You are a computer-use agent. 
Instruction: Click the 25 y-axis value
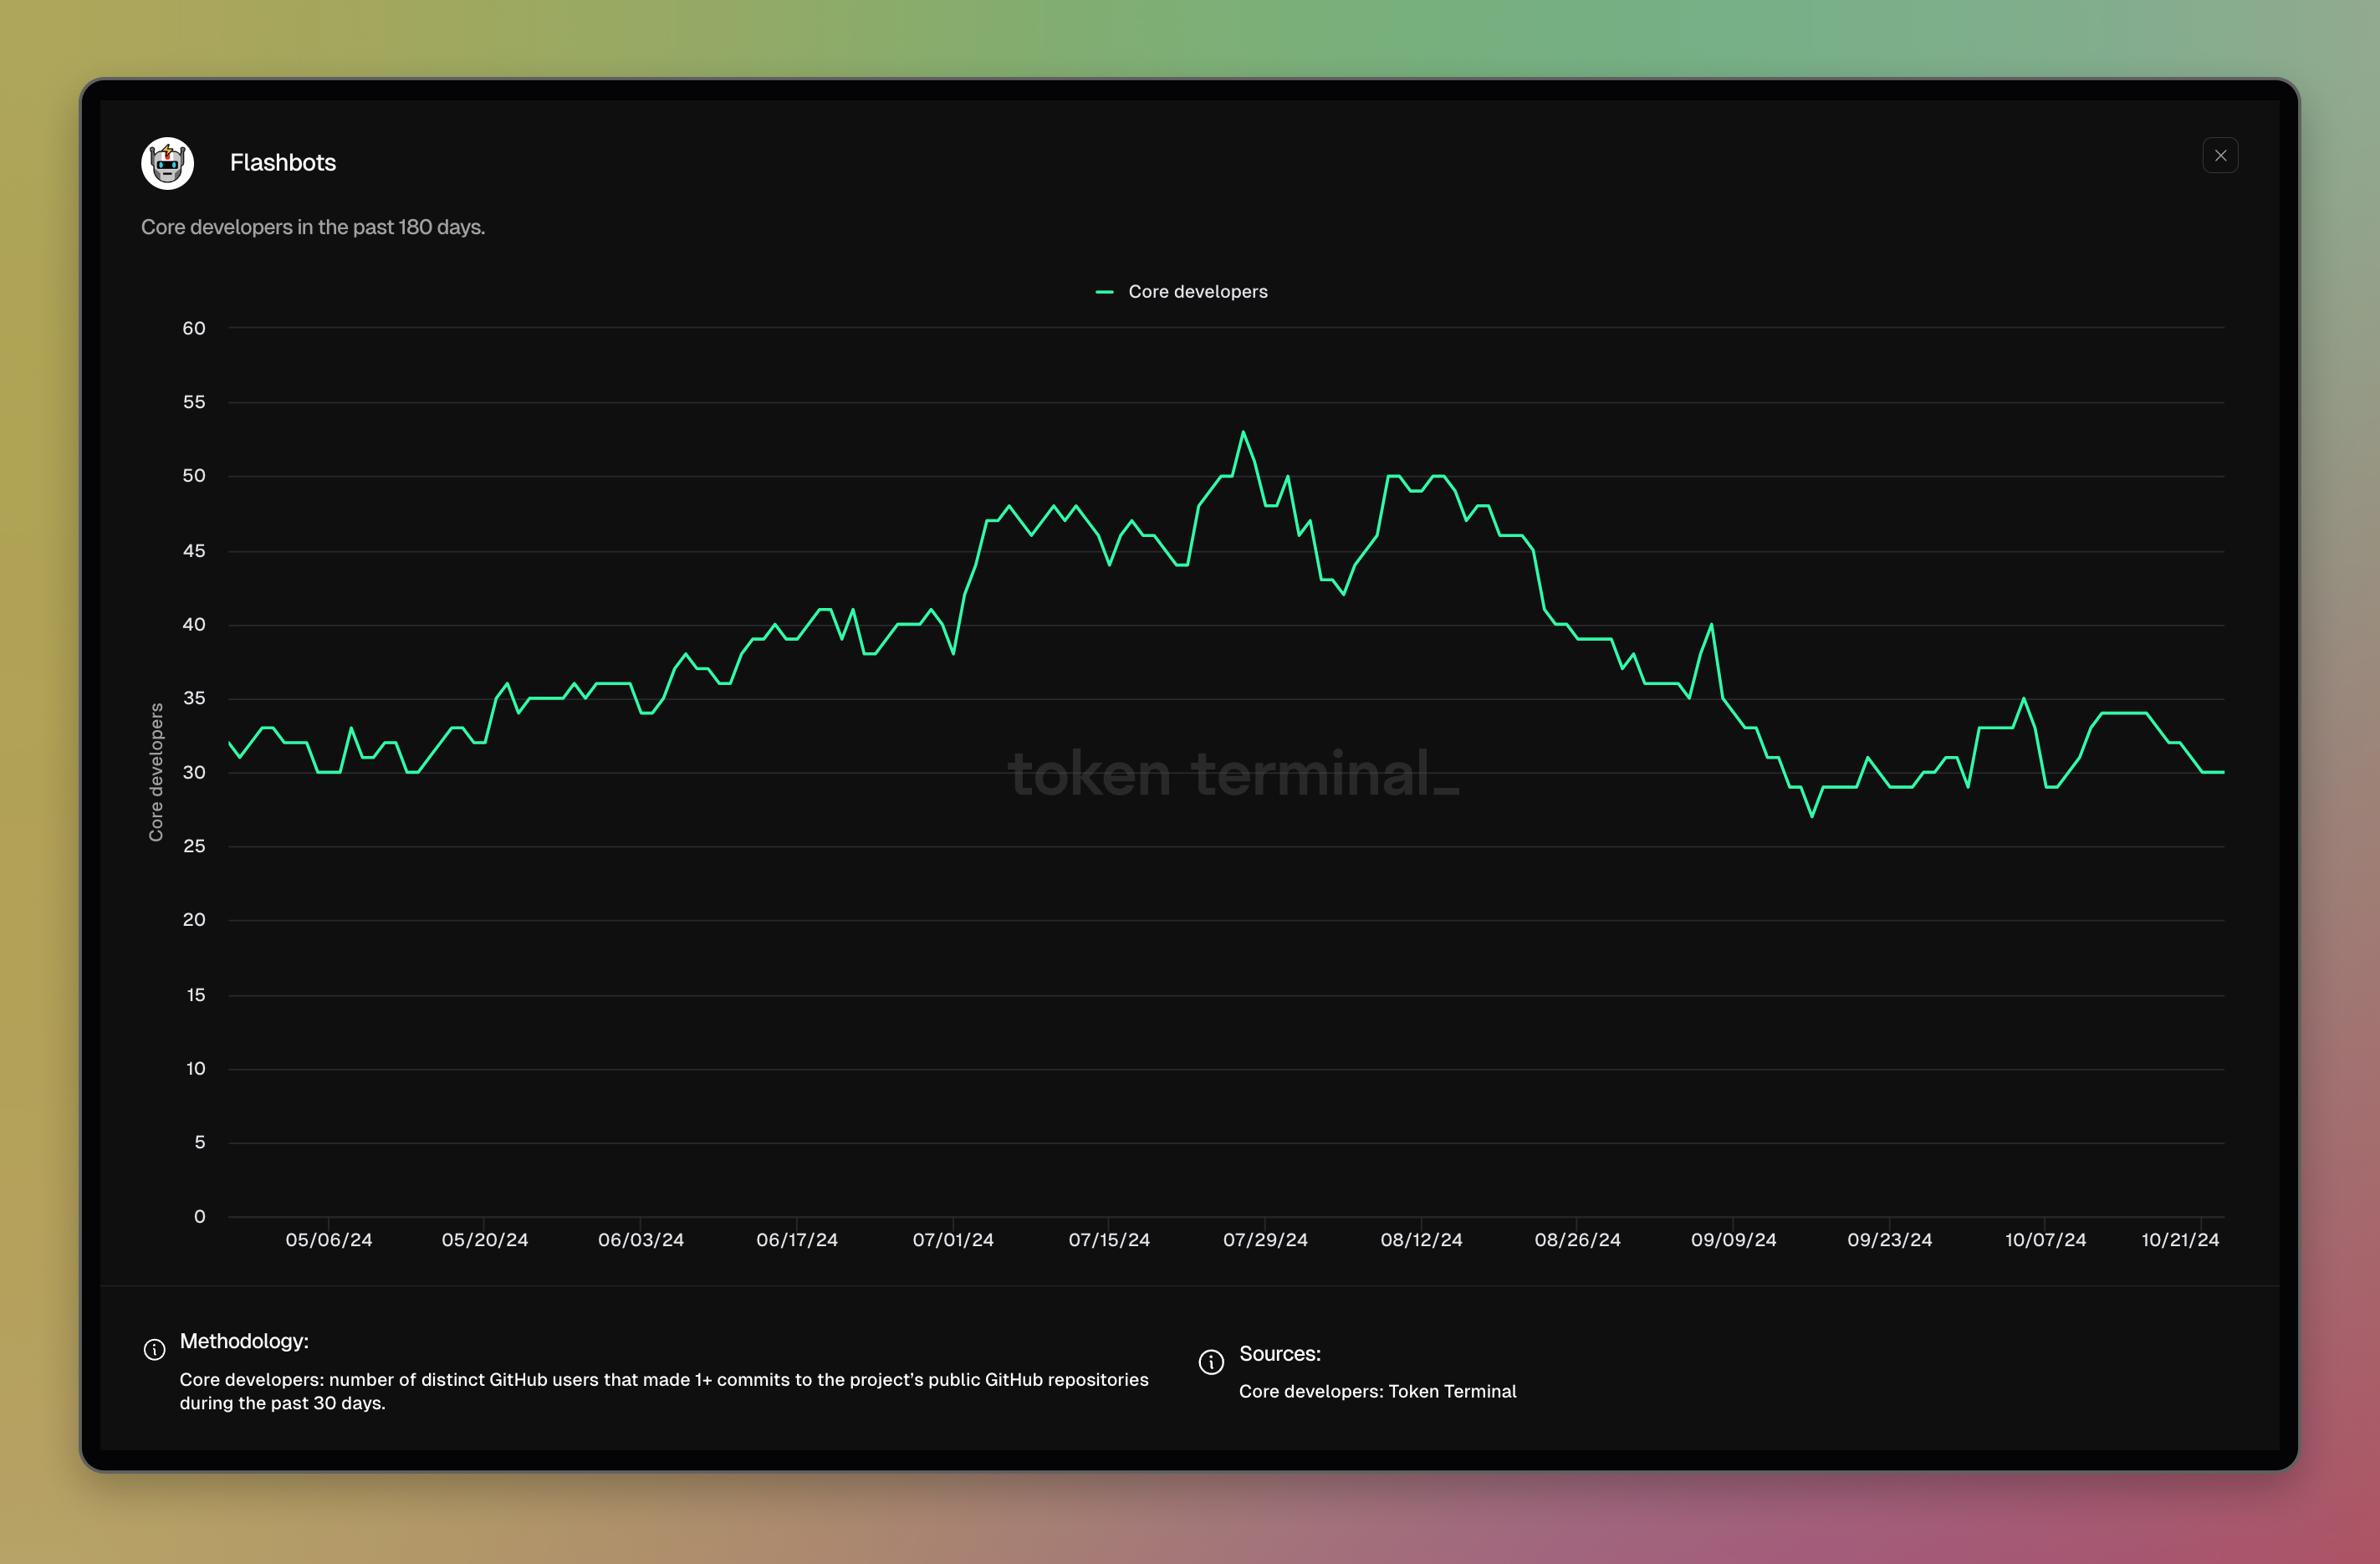coord(194,846)
